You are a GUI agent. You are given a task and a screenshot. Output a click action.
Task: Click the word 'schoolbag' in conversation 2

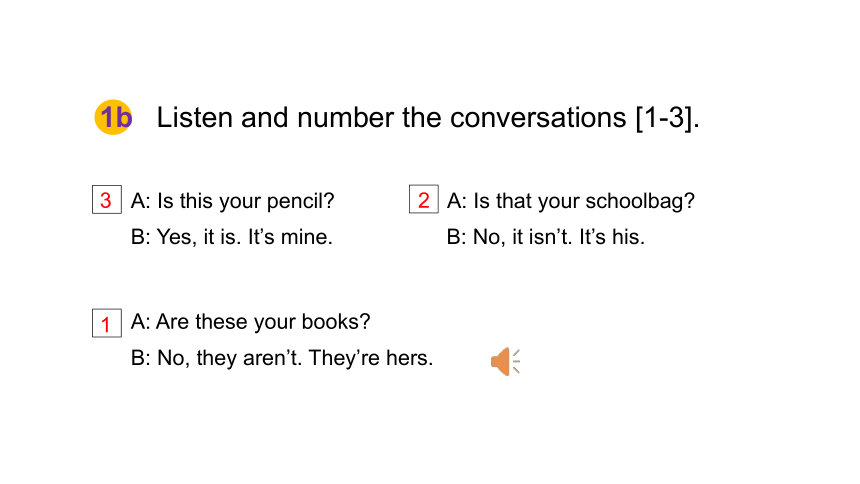click(x=634, y=201)
